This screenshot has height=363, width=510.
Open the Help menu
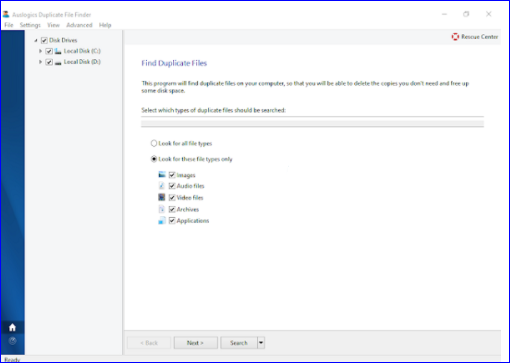click(105, 25)
